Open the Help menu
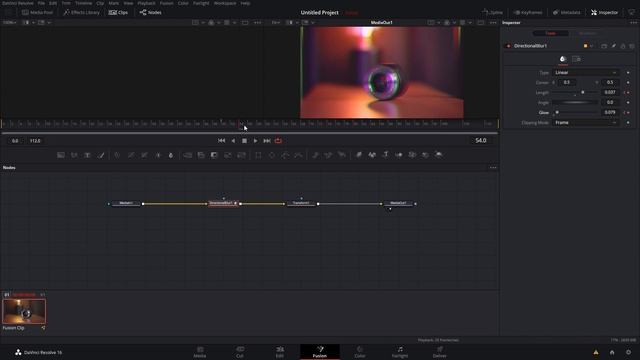The image size is (640, 360). coord(245,3)
